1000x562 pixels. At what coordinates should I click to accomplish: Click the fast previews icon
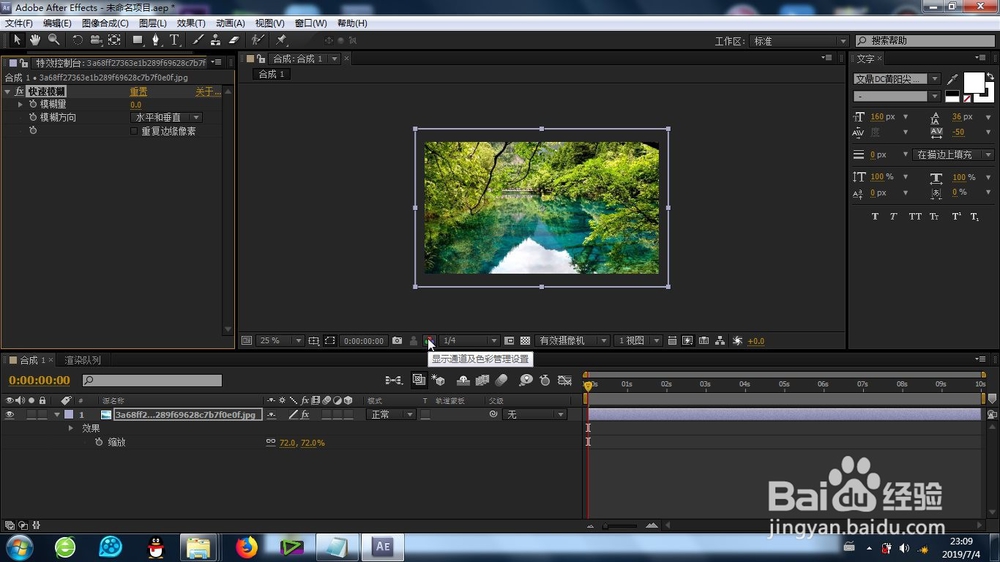point(688,341)
